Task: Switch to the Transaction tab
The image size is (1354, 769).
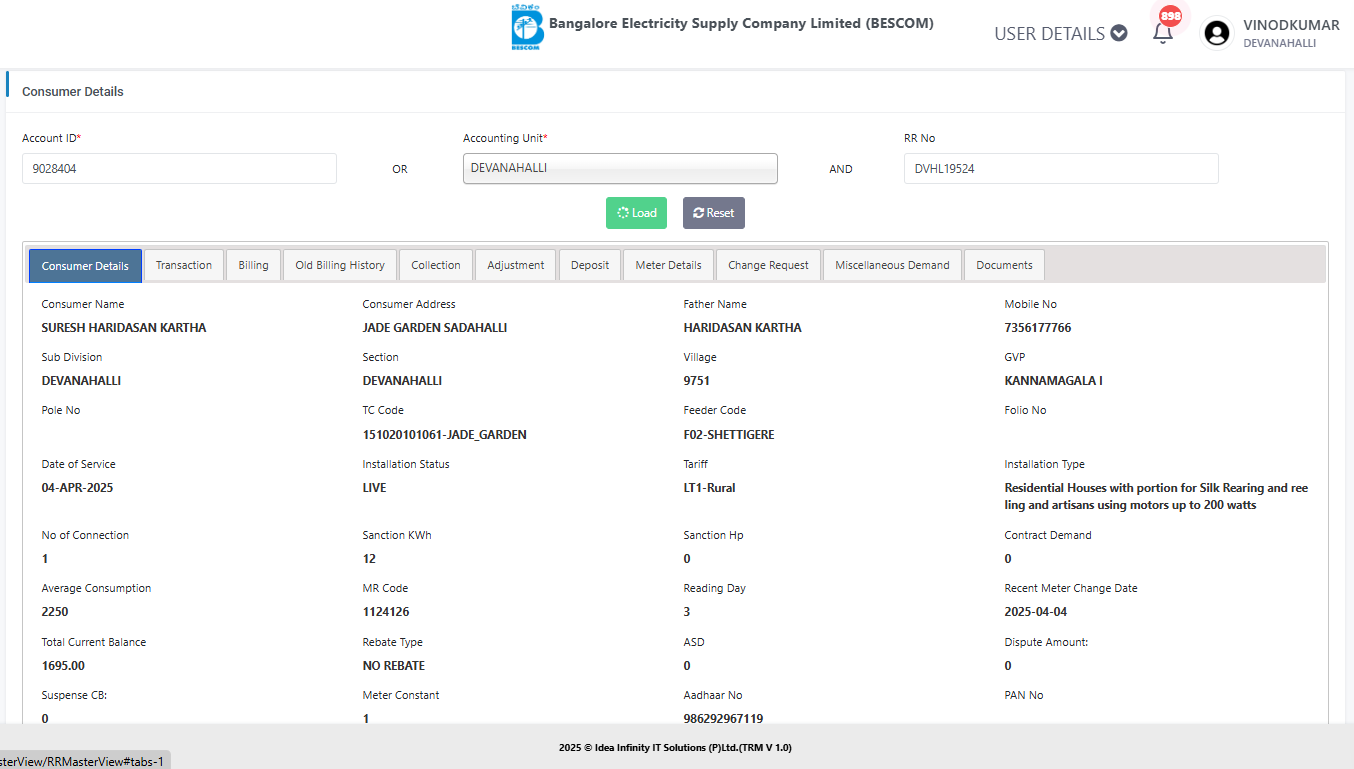Action: click(184, 265)
